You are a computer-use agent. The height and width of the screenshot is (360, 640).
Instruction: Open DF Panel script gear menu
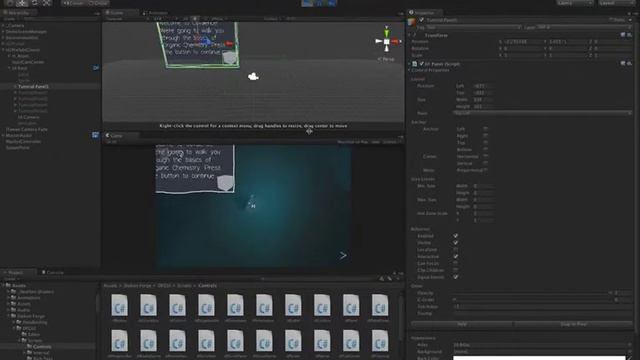[629, 64]
